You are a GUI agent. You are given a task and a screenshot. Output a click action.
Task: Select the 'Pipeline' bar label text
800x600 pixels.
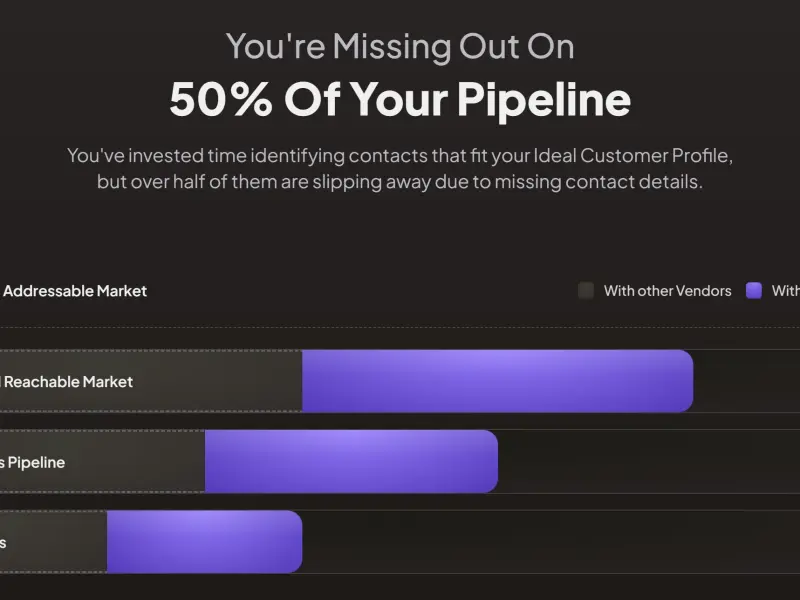[36, 462]
